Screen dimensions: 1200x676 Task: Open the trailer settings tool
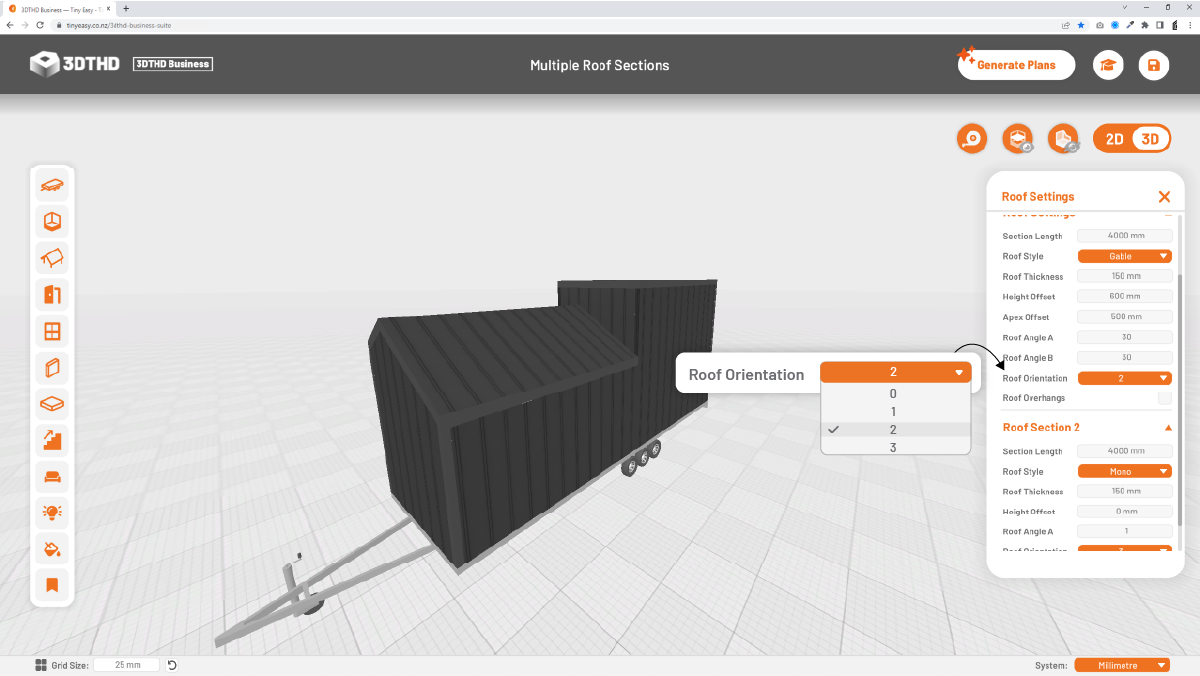(52, 185)
